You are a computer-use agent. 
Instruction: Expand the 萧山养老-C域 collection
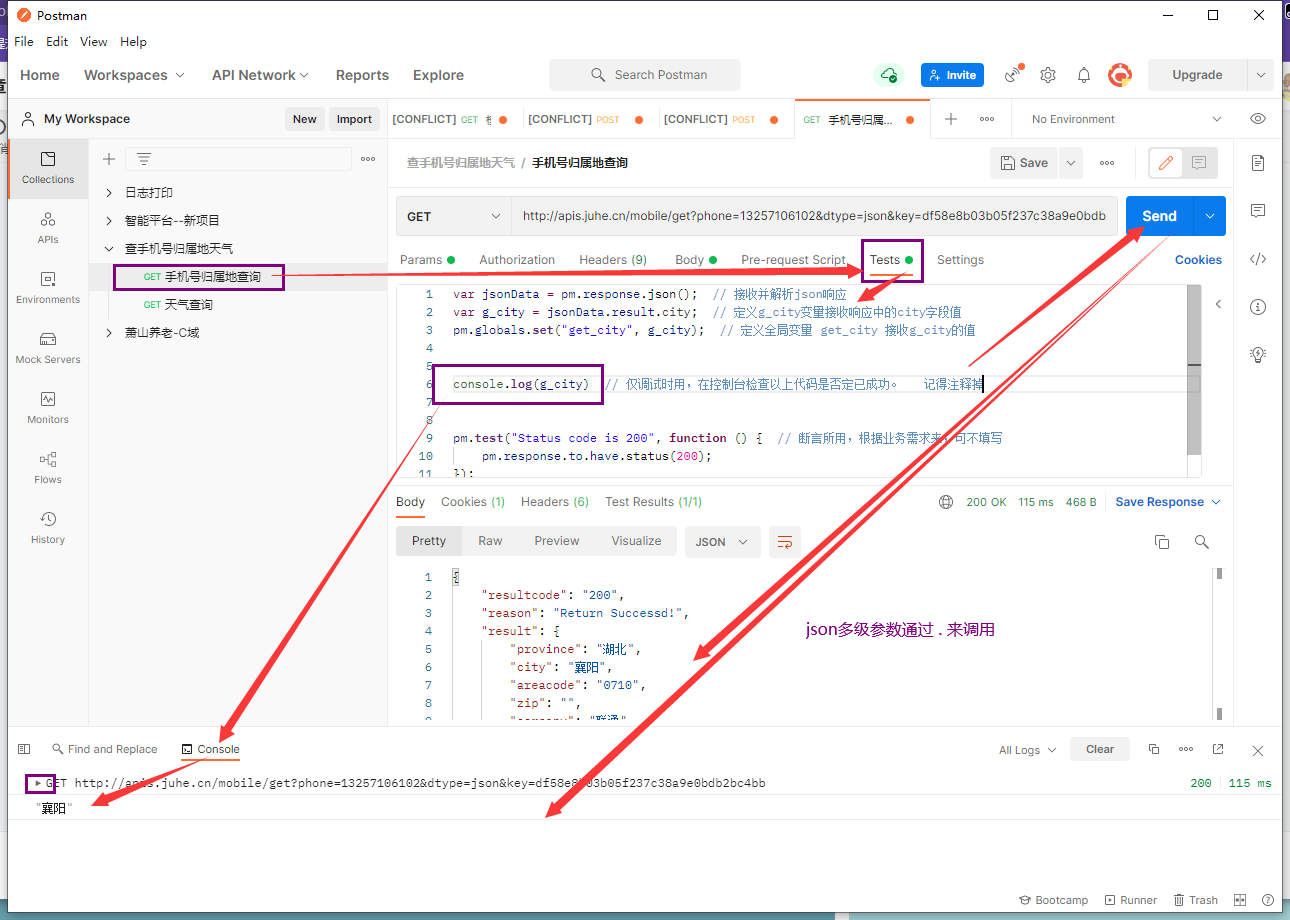[109, 332]
